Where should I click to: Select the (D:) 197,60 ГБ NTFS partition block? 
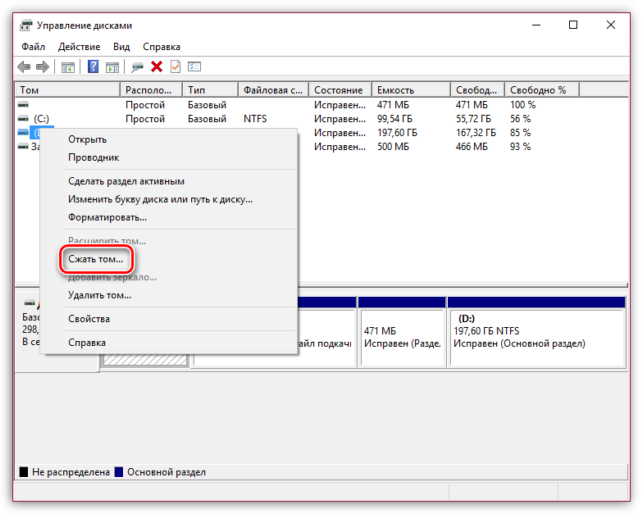pyautogui.click(x=537, y=331)
